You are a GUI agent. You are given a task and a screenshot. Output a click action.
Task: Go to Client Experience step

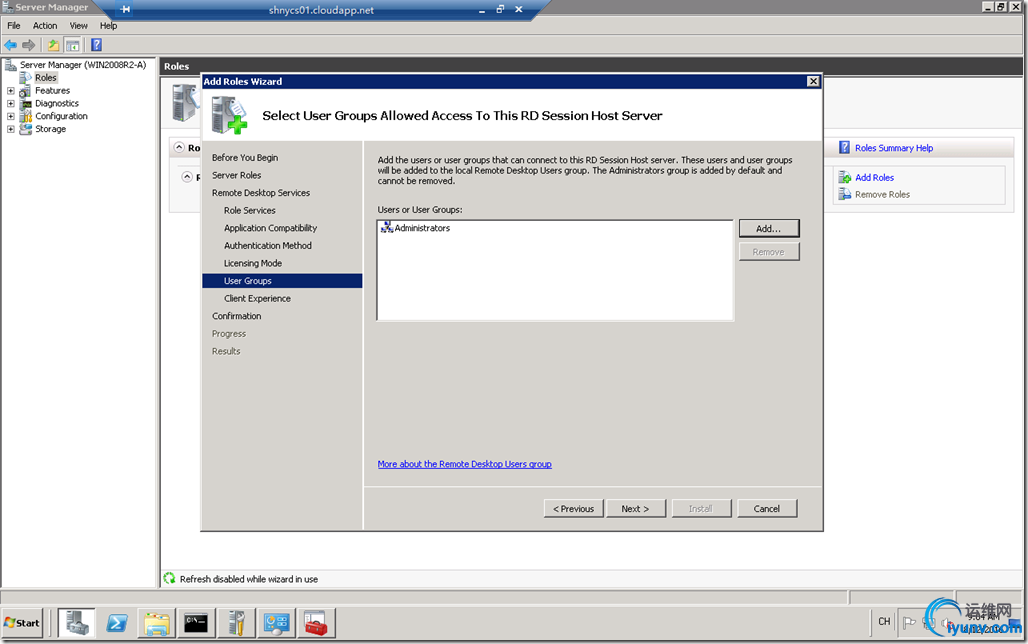(x=257, y=298)
